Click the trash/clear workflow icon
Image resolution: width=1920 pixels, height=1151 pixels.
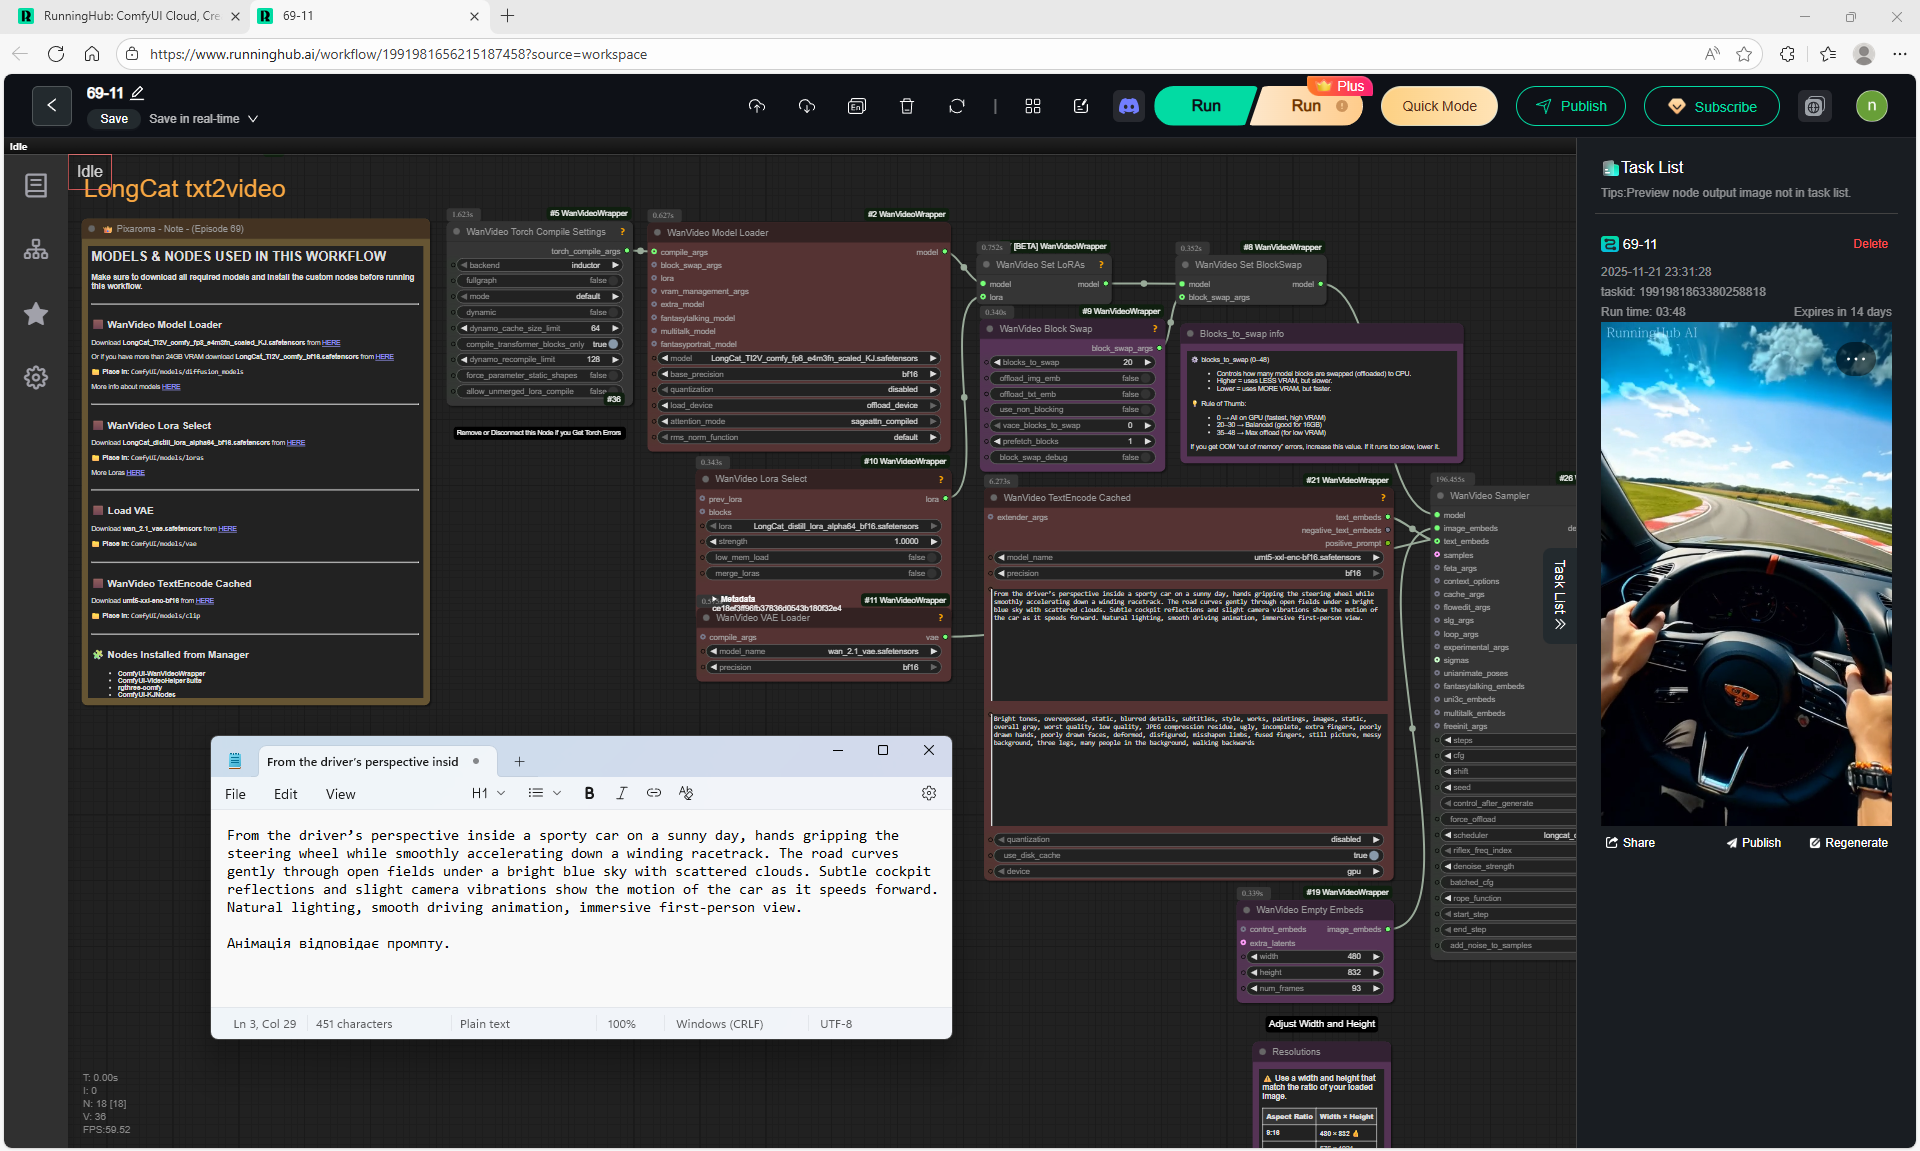coord(907,106)
